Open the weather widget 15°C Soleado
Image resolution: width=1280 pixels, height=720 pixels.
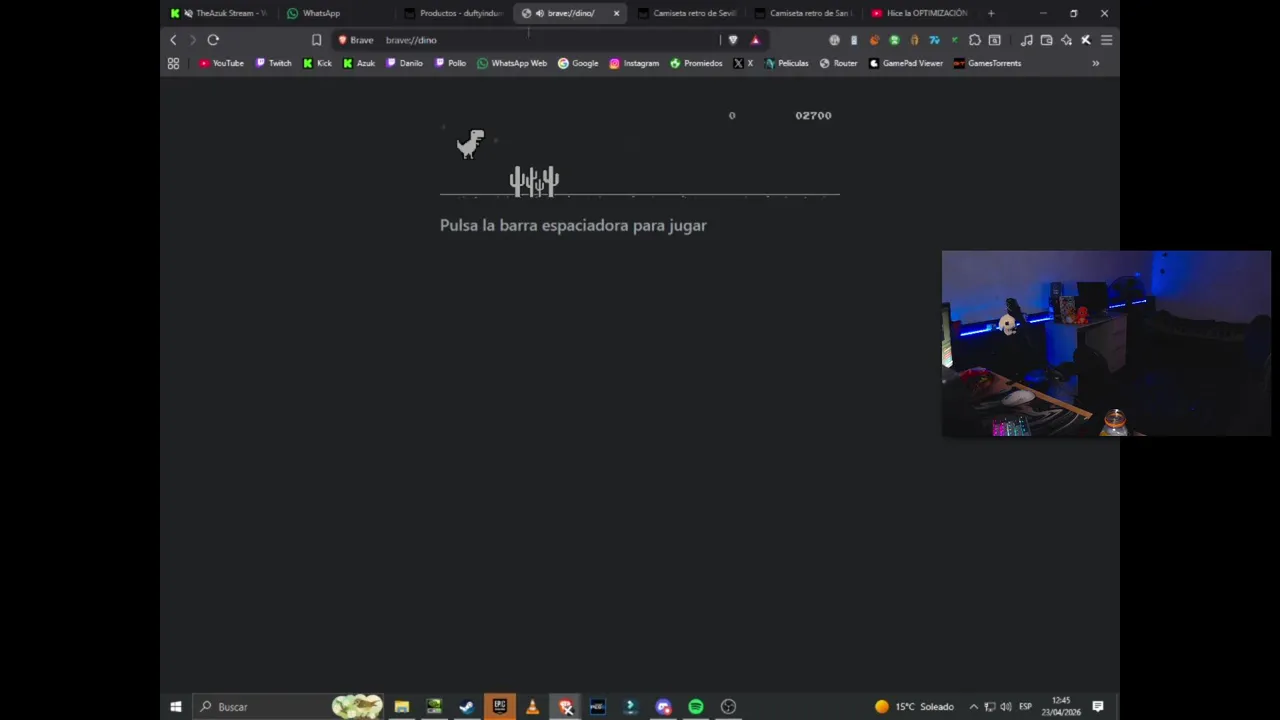[x=915, y=707]
